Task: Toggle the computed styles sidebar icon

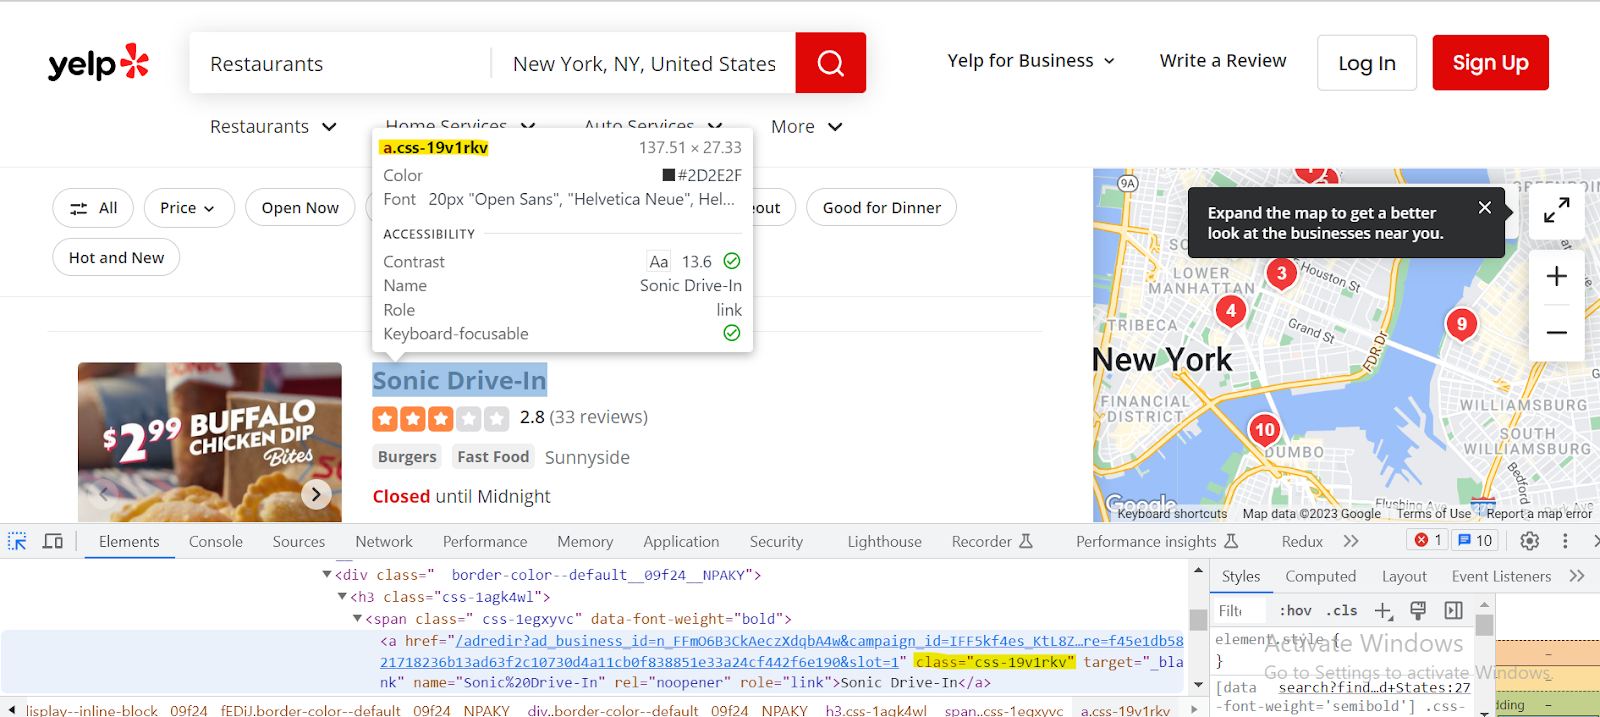Action: click(1453, 610)
